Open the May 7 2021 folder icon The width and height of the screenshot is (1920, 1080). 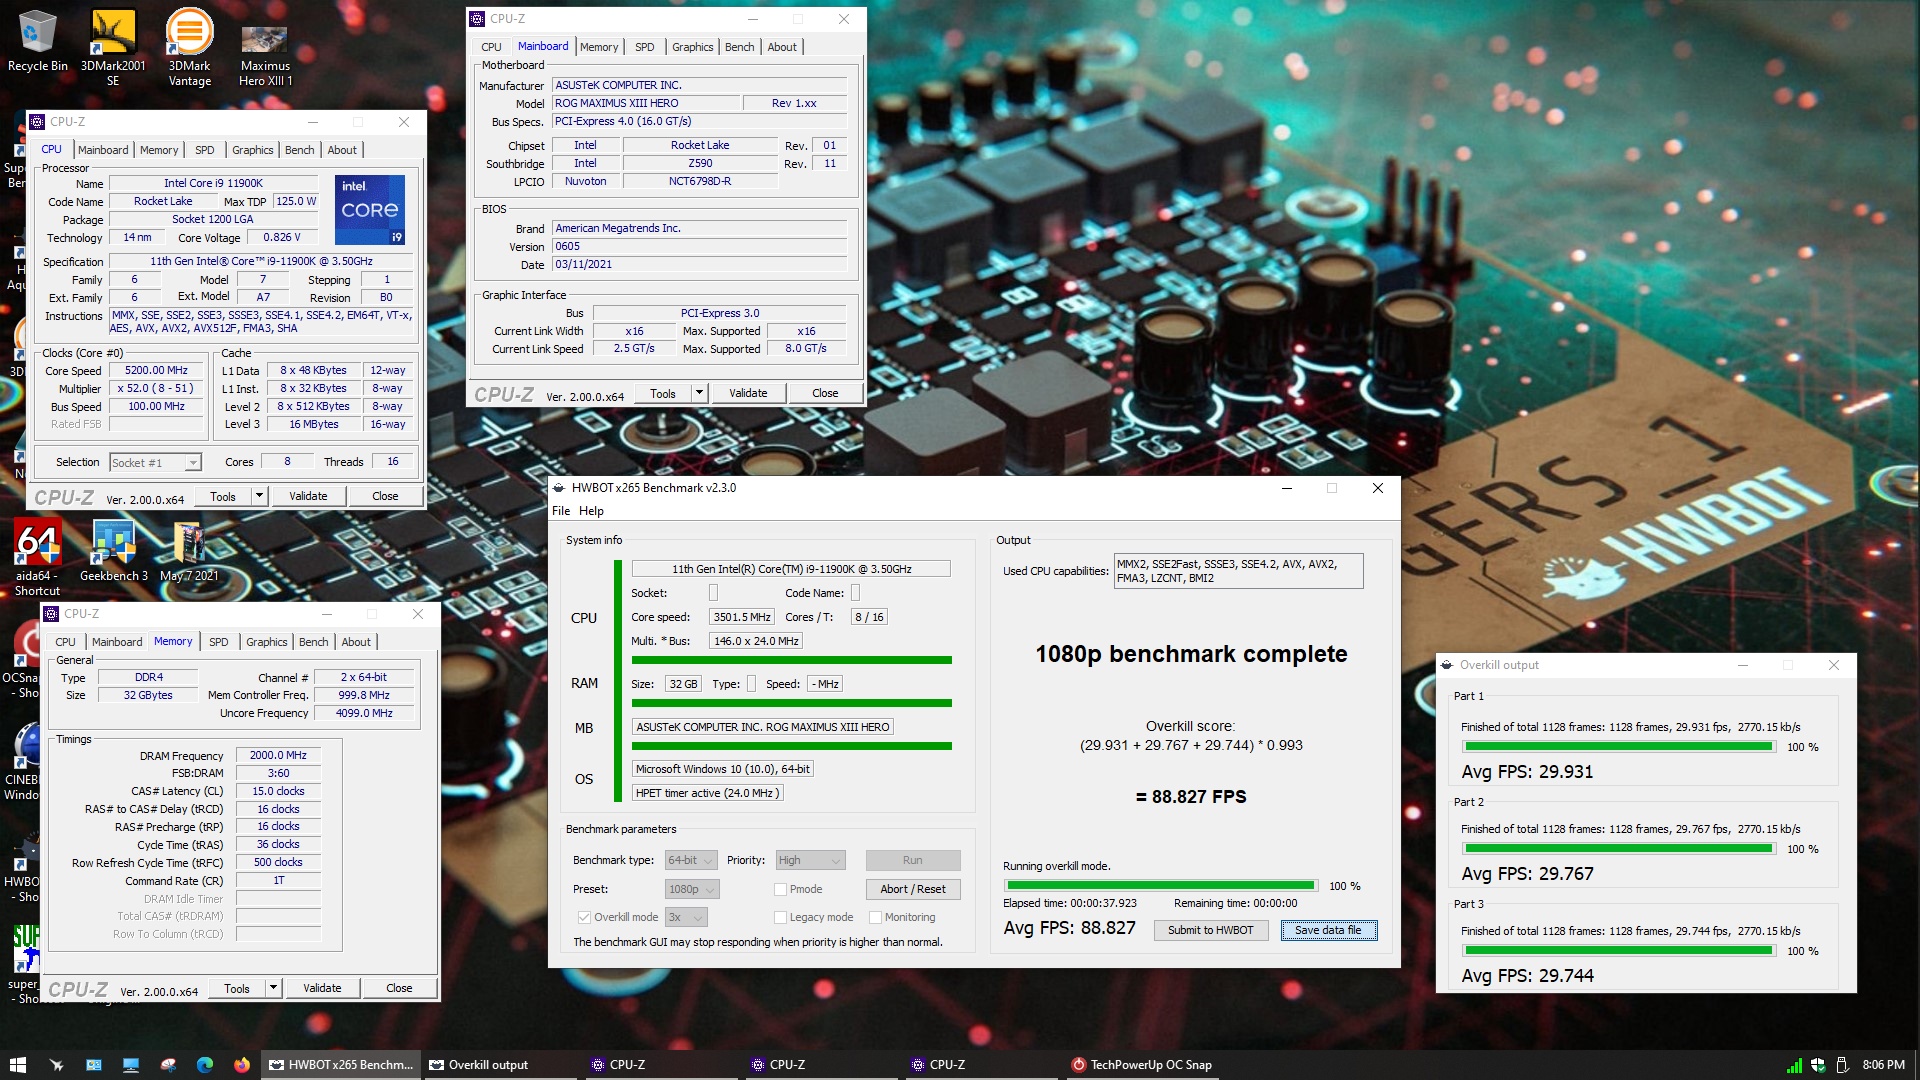[x=188, y=550]
